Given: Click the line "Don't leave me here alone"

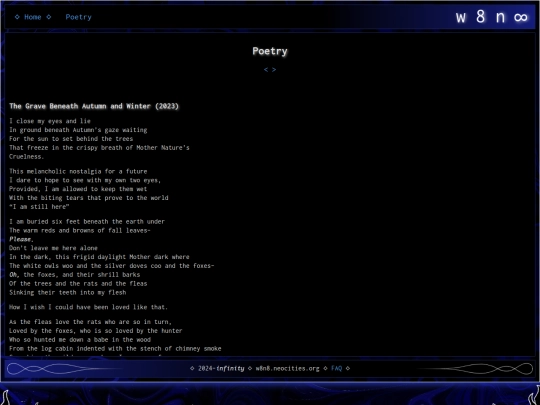Looking at the screenshot, I should tap(53, 248).
